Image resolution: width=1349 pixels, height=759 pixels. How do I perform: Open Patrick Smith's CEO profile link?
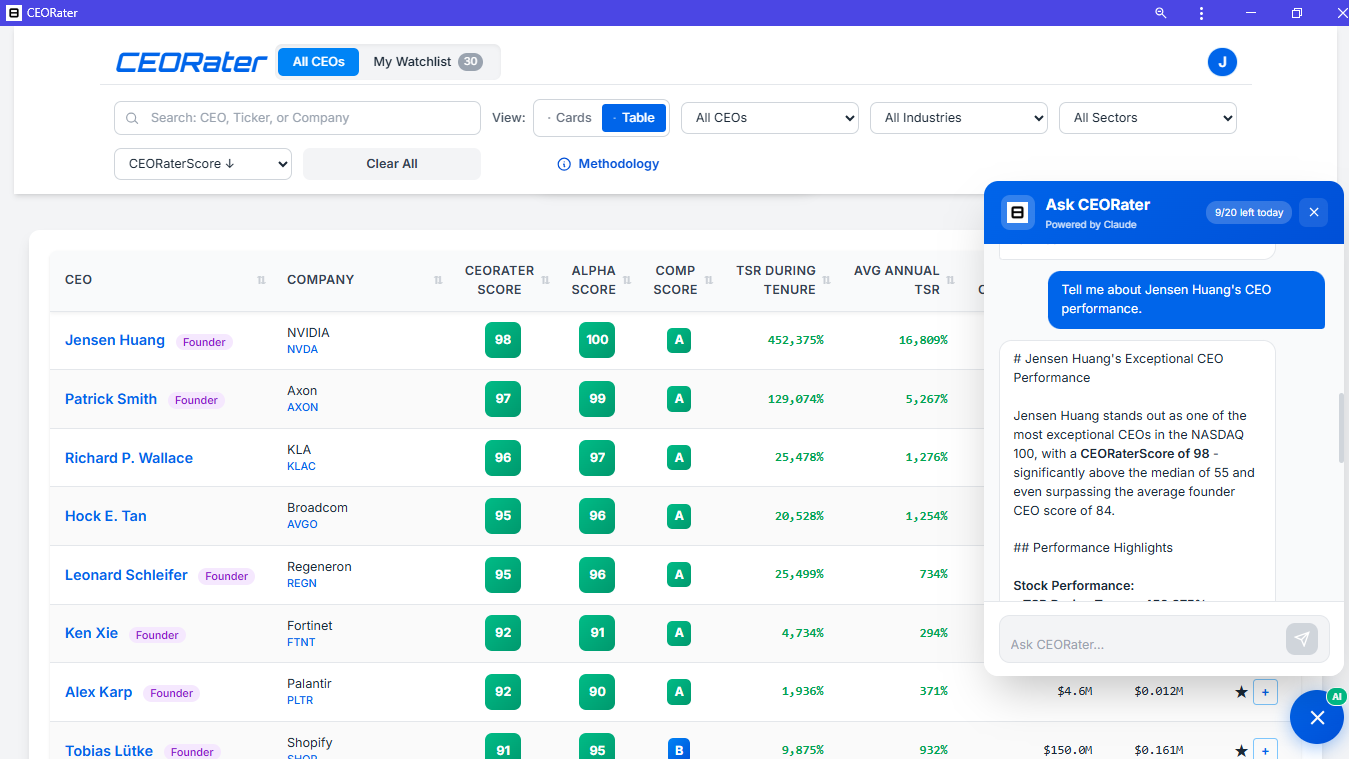click(111, 399)
